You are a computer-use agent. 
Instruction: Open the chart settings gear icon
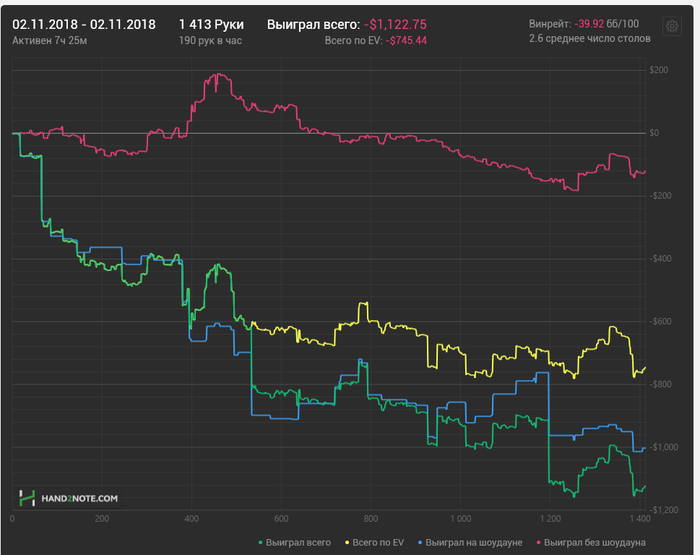click(672, 26)
